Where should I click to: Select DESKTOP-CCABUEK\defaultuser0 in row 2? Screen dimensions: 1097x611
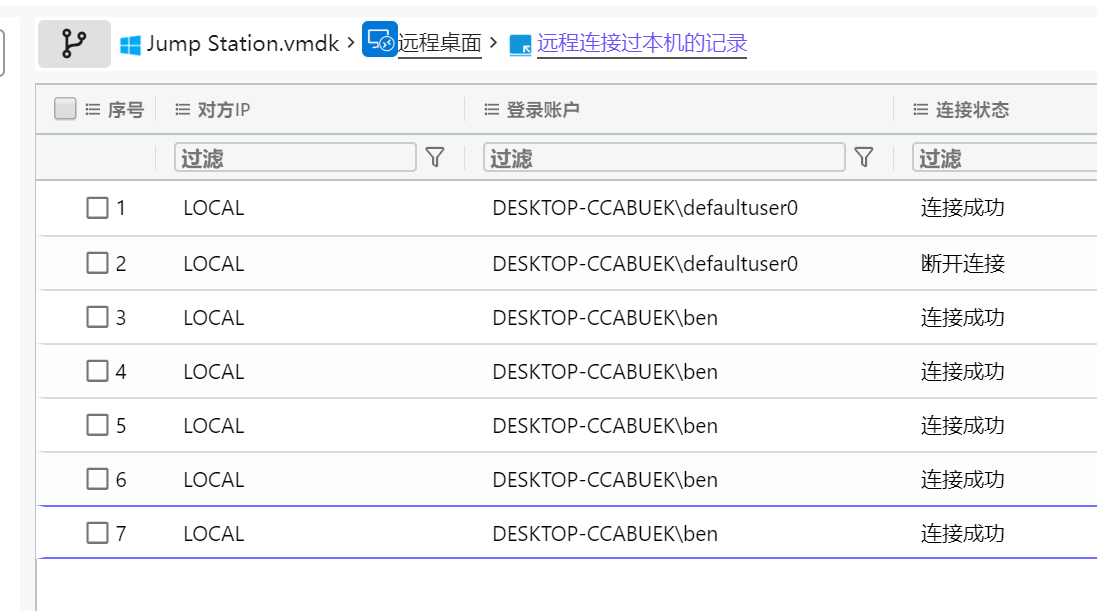[x=645, y=264]
